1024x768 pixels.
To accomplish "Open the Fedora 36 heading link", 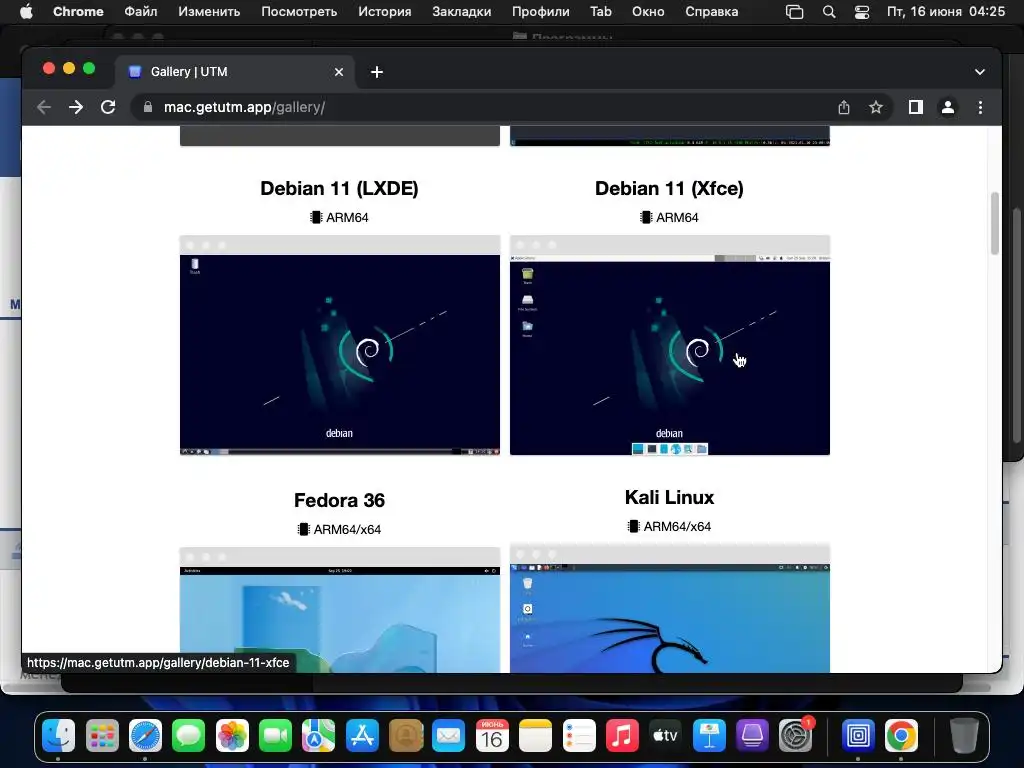I will (x=339, y=500).
